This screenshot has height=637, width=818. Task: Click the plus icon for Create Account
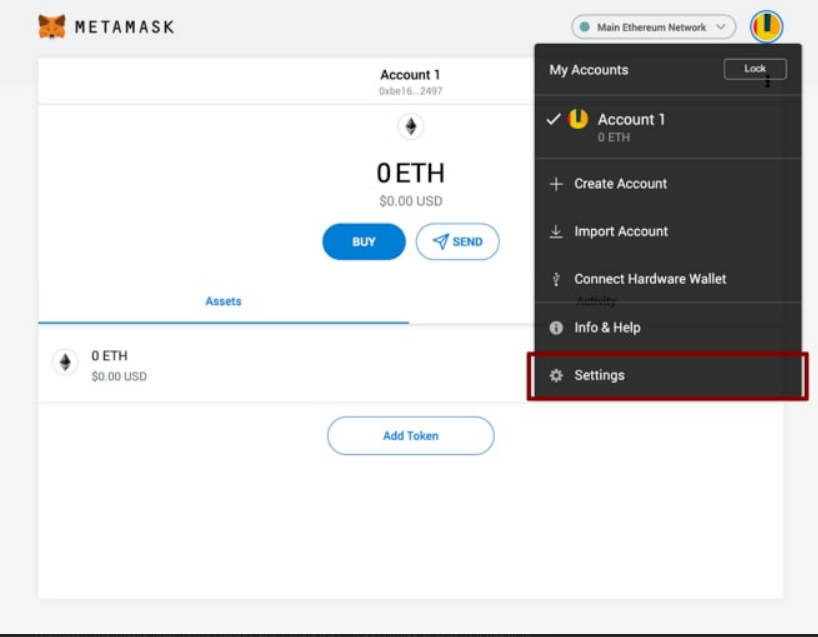[x=556, y=184]
